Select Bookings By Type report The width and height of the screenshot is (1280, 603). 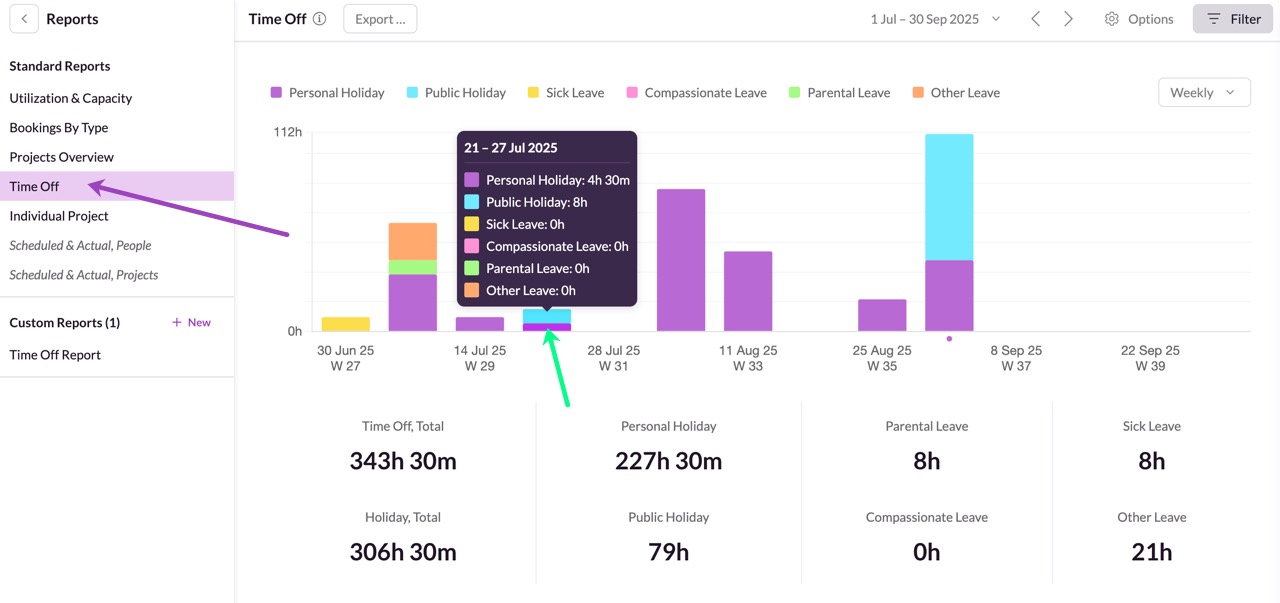[x=59, y=128]
